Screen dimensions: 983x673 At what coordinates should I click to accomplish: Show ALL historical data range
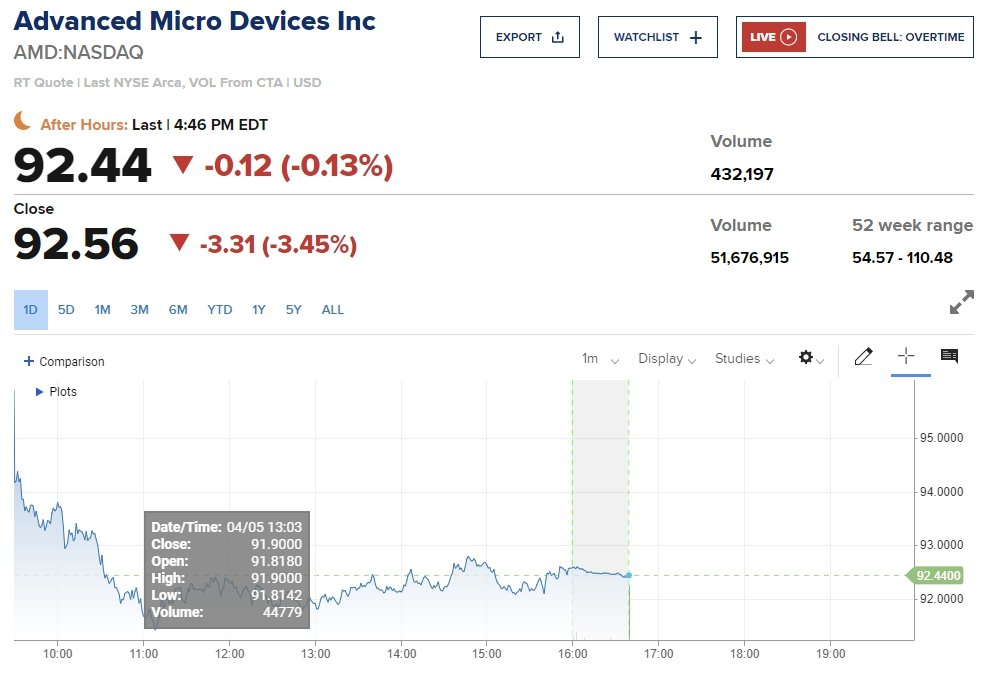(332, 310)
